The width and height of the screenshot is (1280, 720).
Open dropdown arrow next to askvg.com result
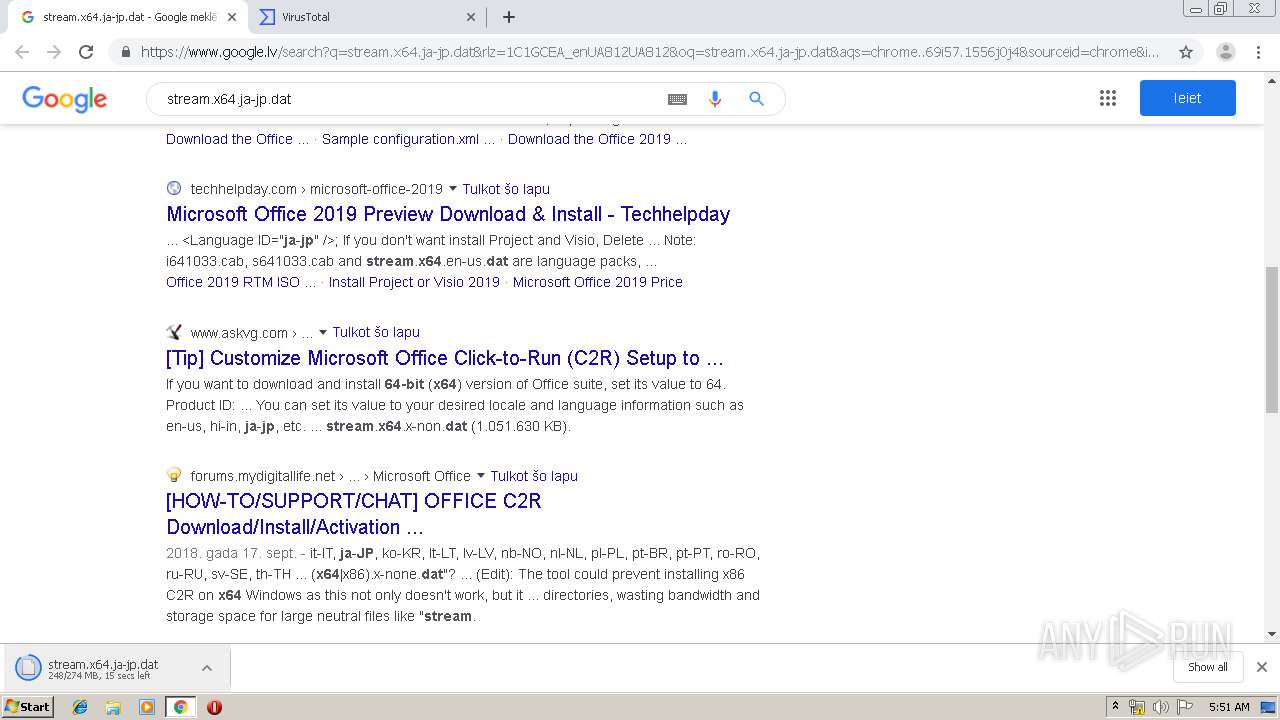click(323, 332)
